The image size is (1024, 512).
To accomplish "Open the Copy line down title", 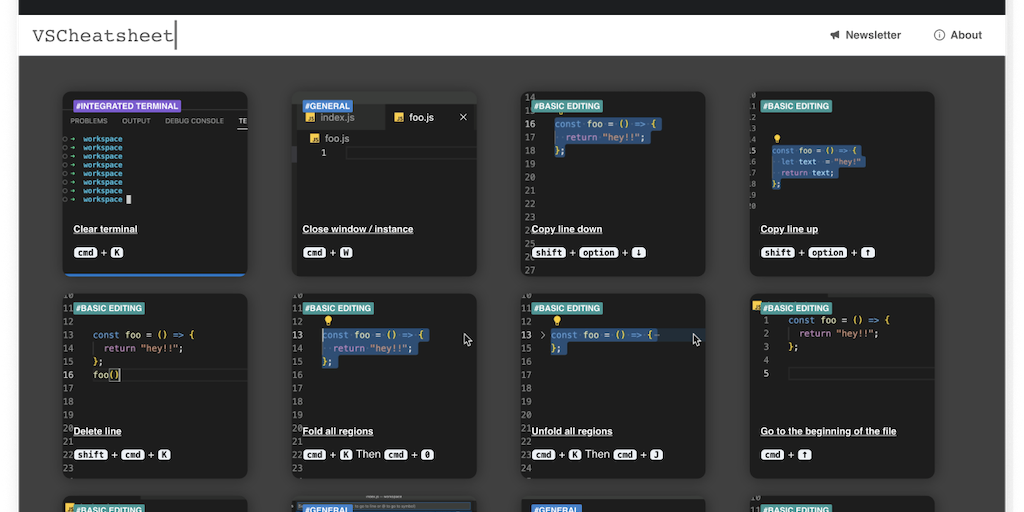I will pos(567,229).
